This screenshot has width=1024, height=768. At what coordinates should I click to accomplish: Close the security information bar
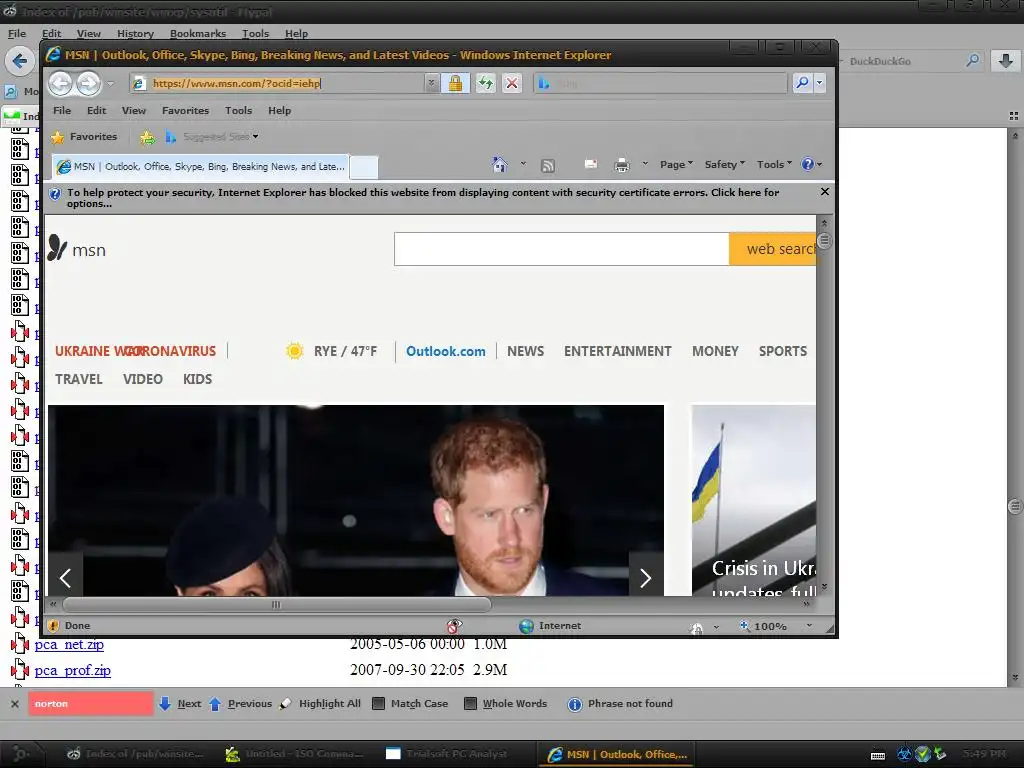[x=825, y=192]
